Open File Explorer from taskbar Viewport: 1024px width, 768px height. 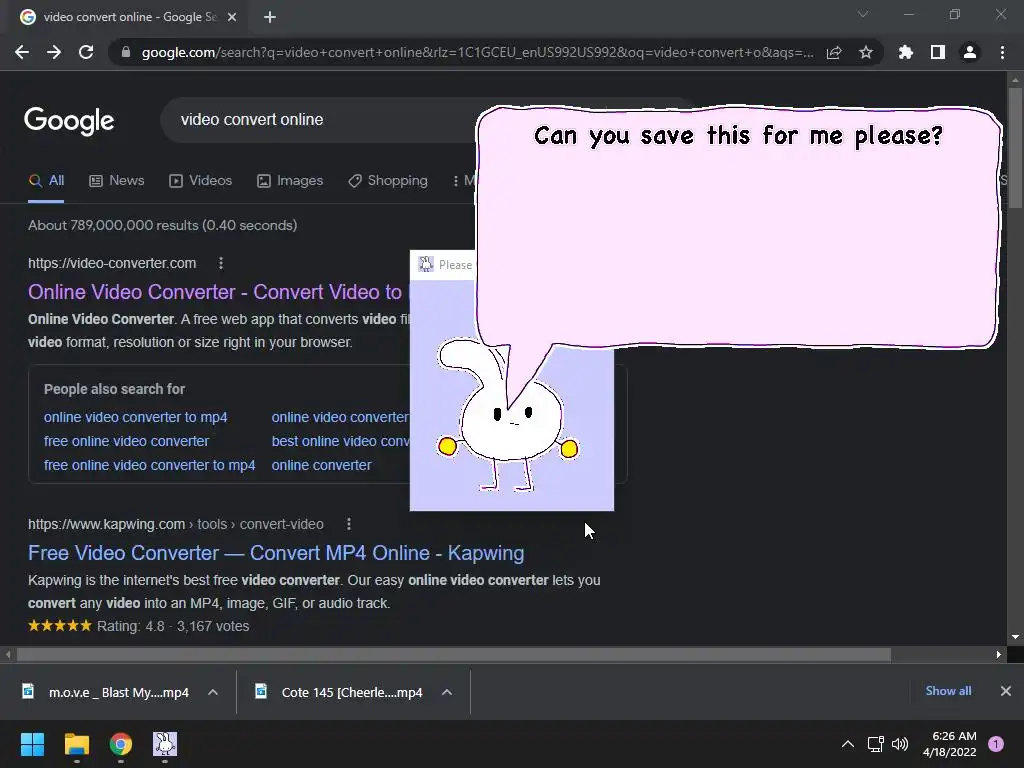[76, 744]
